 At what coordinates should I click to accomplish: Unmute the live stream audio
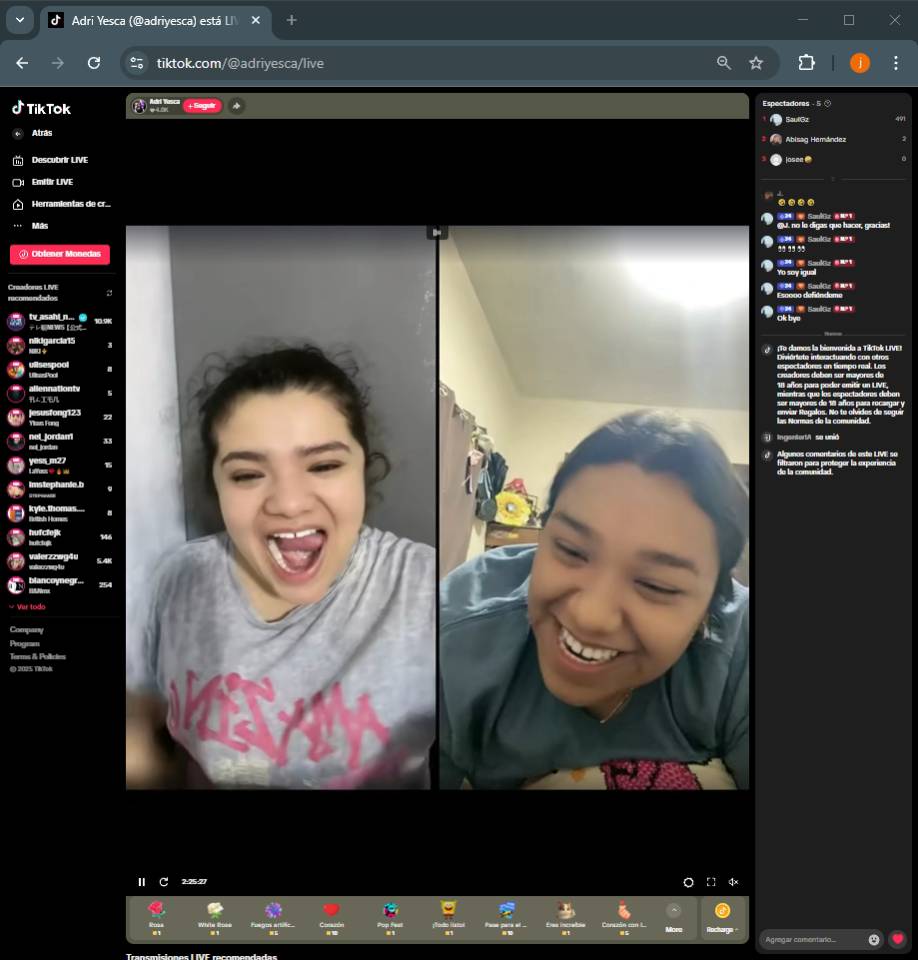[733, 882]
